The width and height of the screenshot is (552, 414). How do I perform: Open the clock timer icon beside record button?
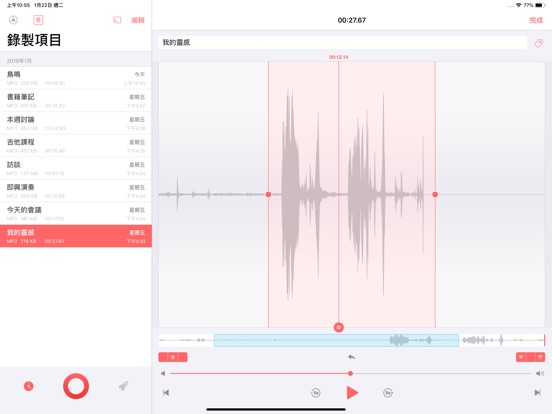coord(29,386)
